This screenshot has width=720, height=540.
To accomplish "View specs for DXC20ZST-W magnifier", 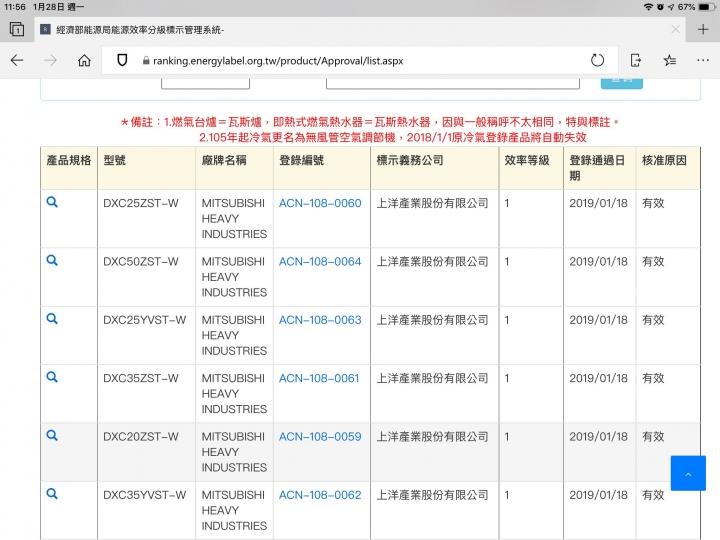I will click(x=52, y=435).
